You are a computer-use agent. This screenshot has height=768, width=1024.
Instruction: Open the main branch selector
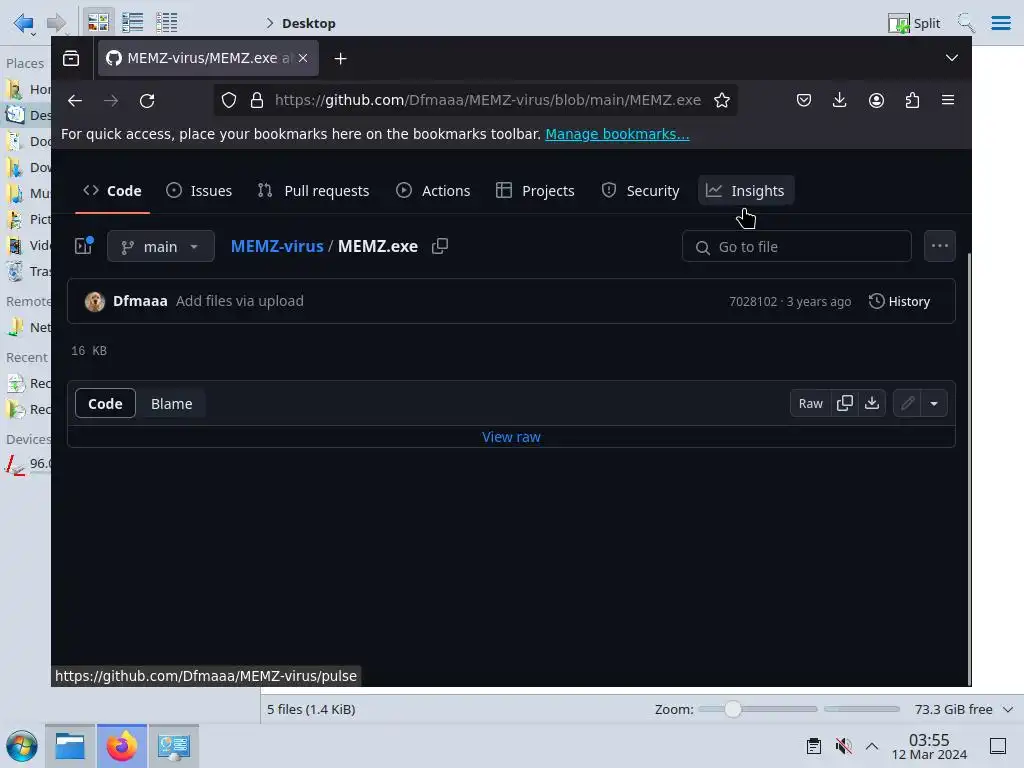click(x=161, y=246)
